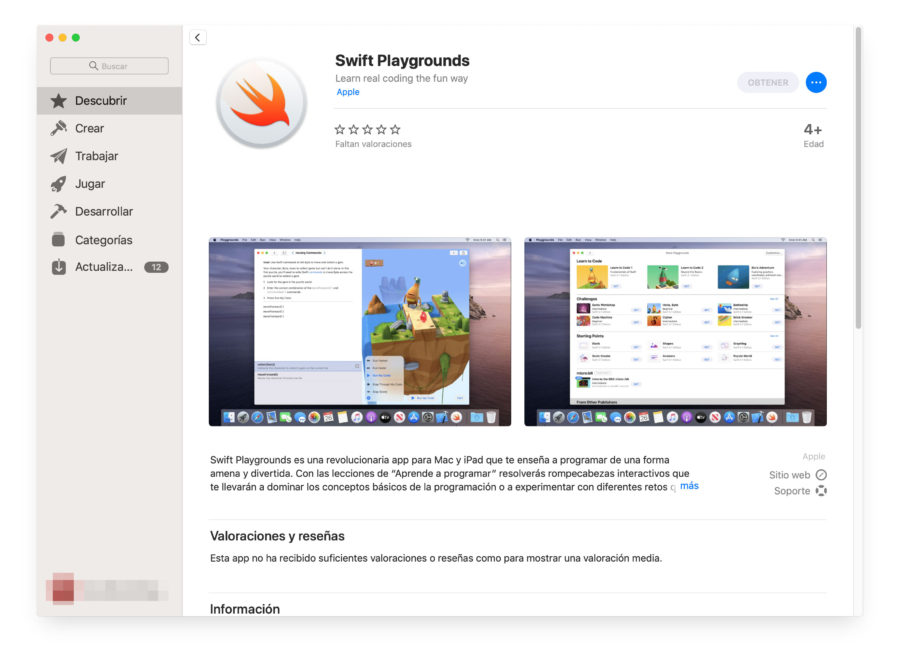Viewport: 900px width, 665px height.
Task: Open the Apple developer link
Action: [347, 92]
